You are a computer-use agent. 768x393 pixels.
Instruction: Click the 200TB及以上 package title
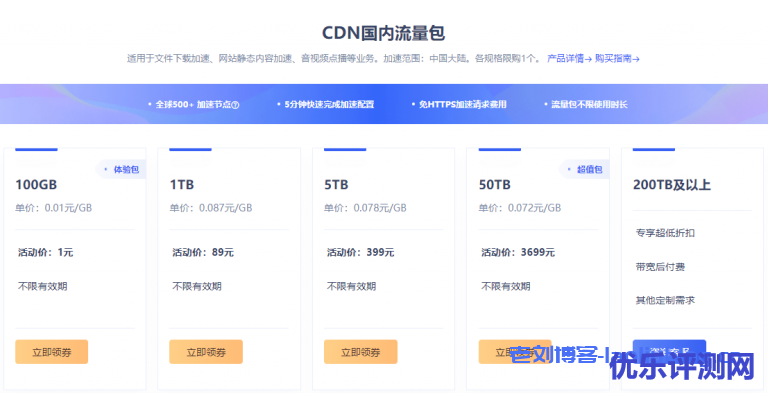pyautogui.click(x=672, y=185)
